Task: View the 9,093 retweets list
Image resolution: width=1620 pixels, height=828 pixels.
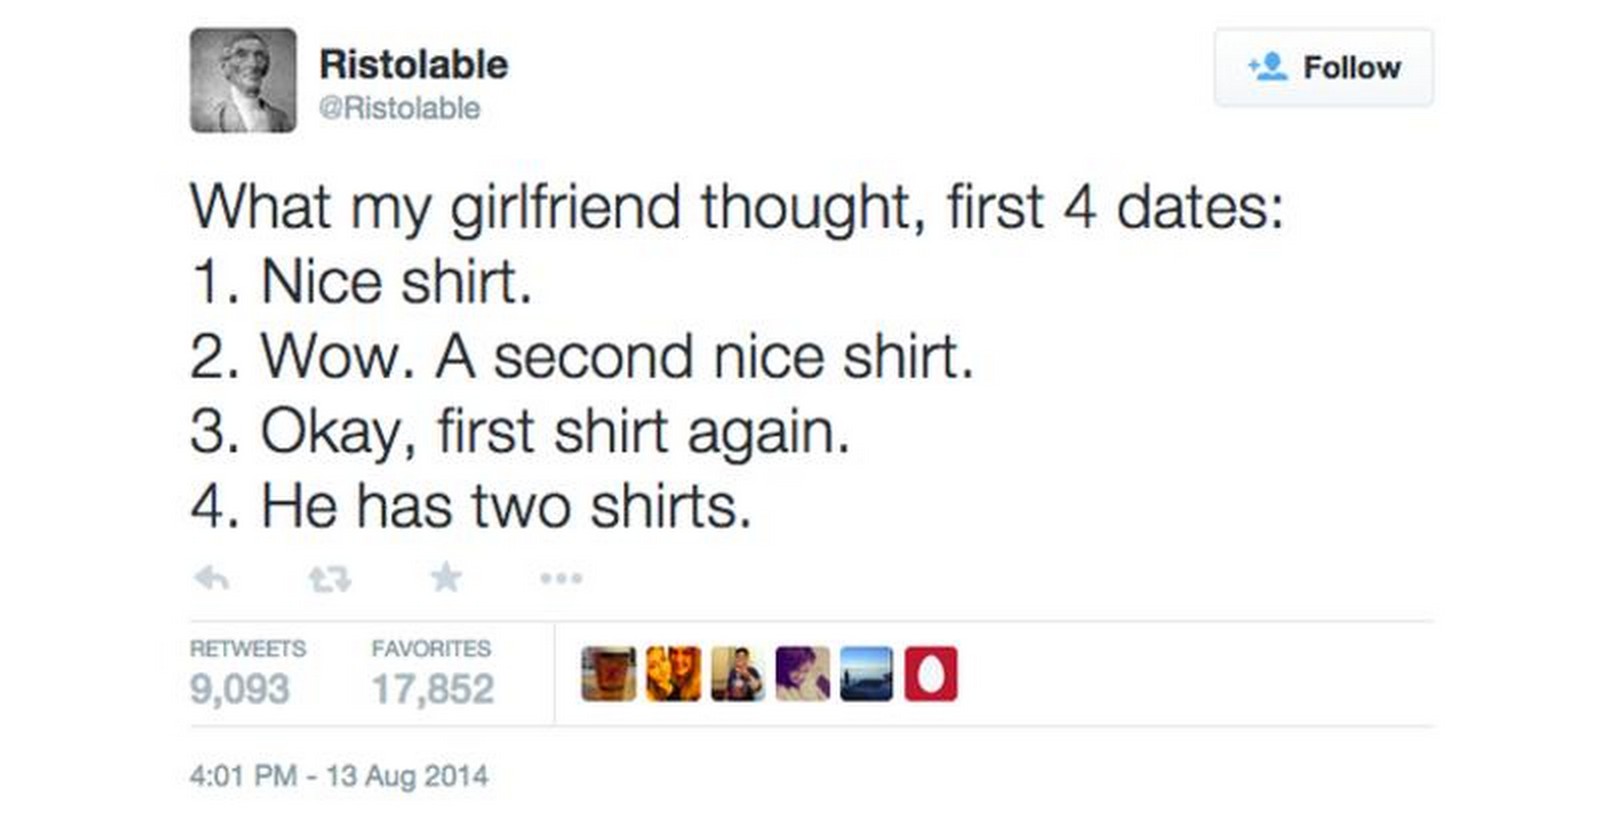Action: point(240,689)
